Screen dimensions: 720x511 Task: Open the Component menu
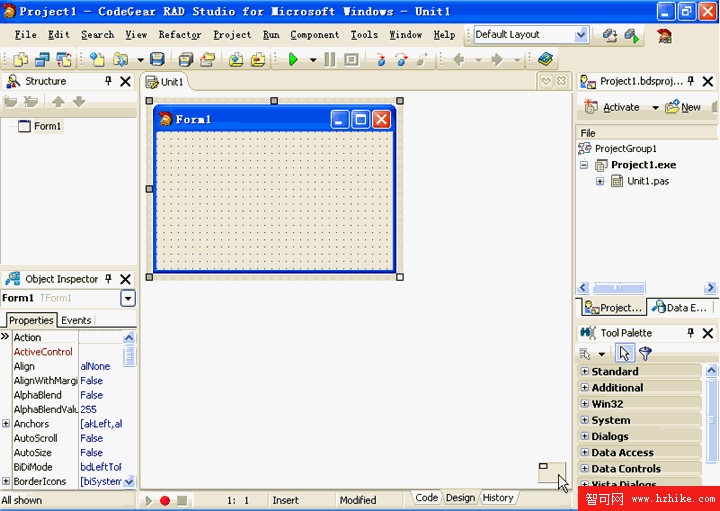[x=315, y=35]
